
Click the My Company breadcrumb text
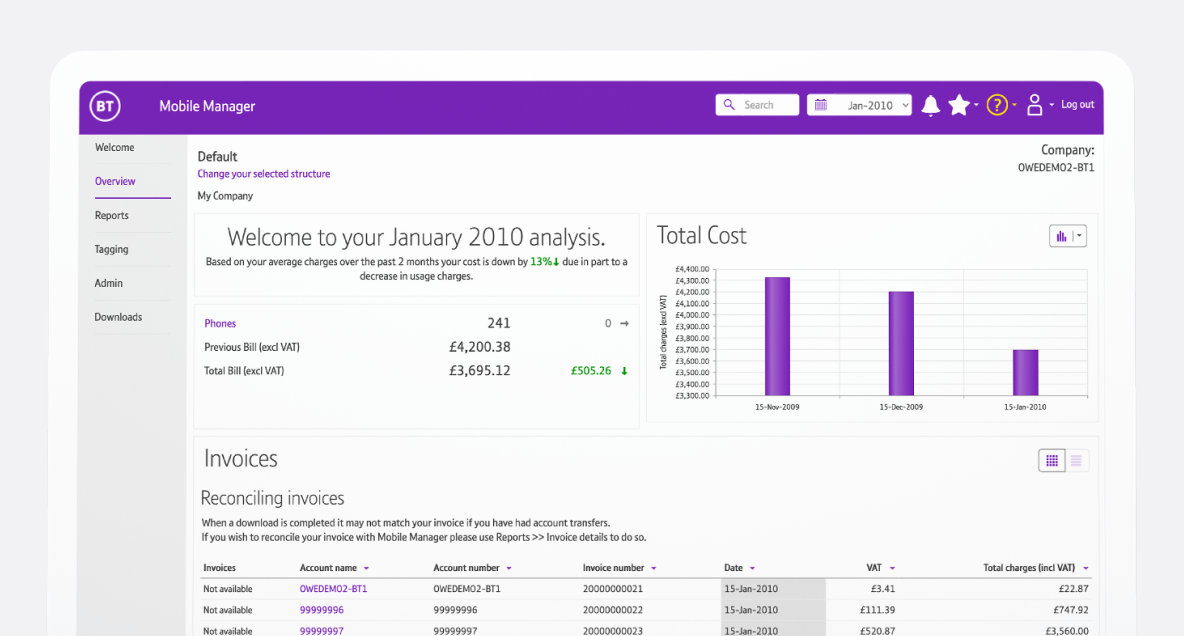click(225, 196)
